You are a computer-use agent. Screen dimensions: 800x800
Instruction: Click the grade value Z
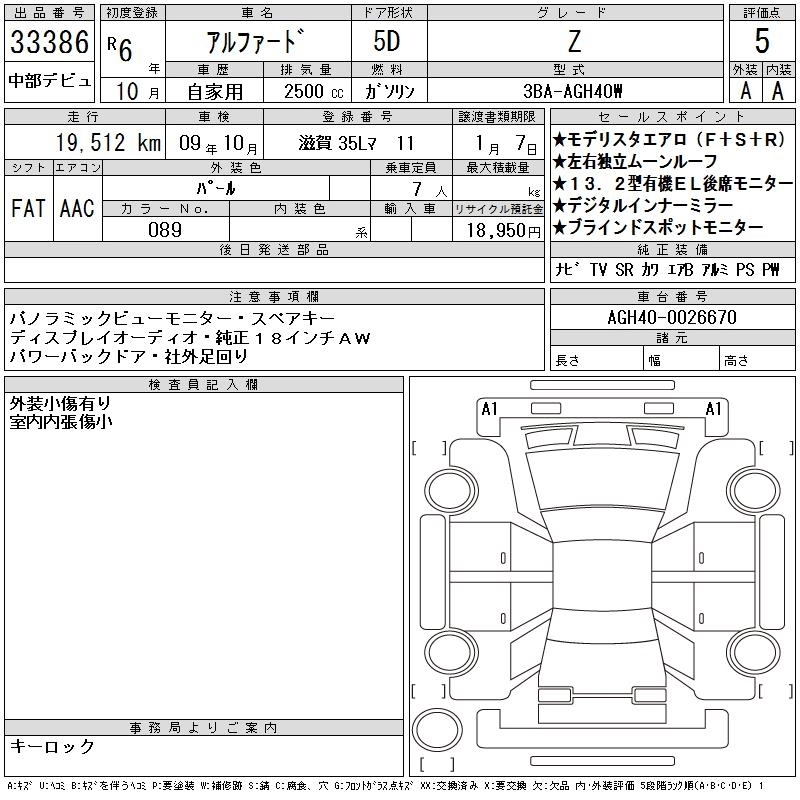point(574,41)
